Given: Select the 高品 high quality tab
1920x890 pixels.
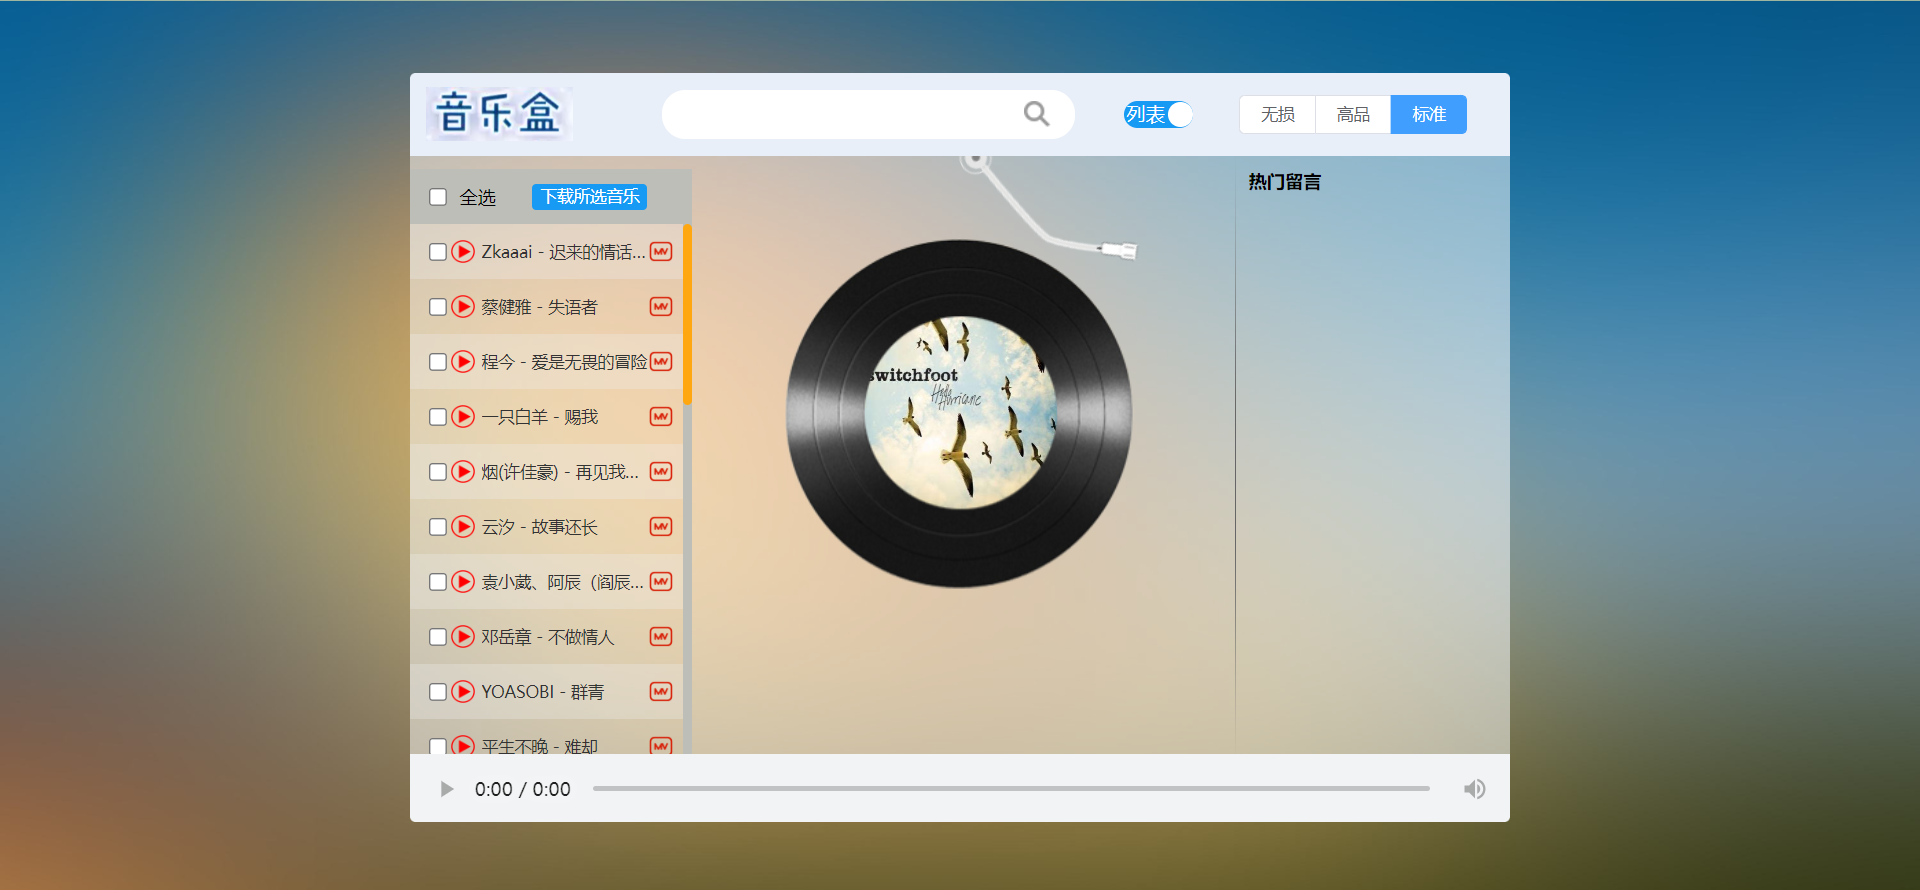Looking at the screenshot, I should (x=1353, y=114).
